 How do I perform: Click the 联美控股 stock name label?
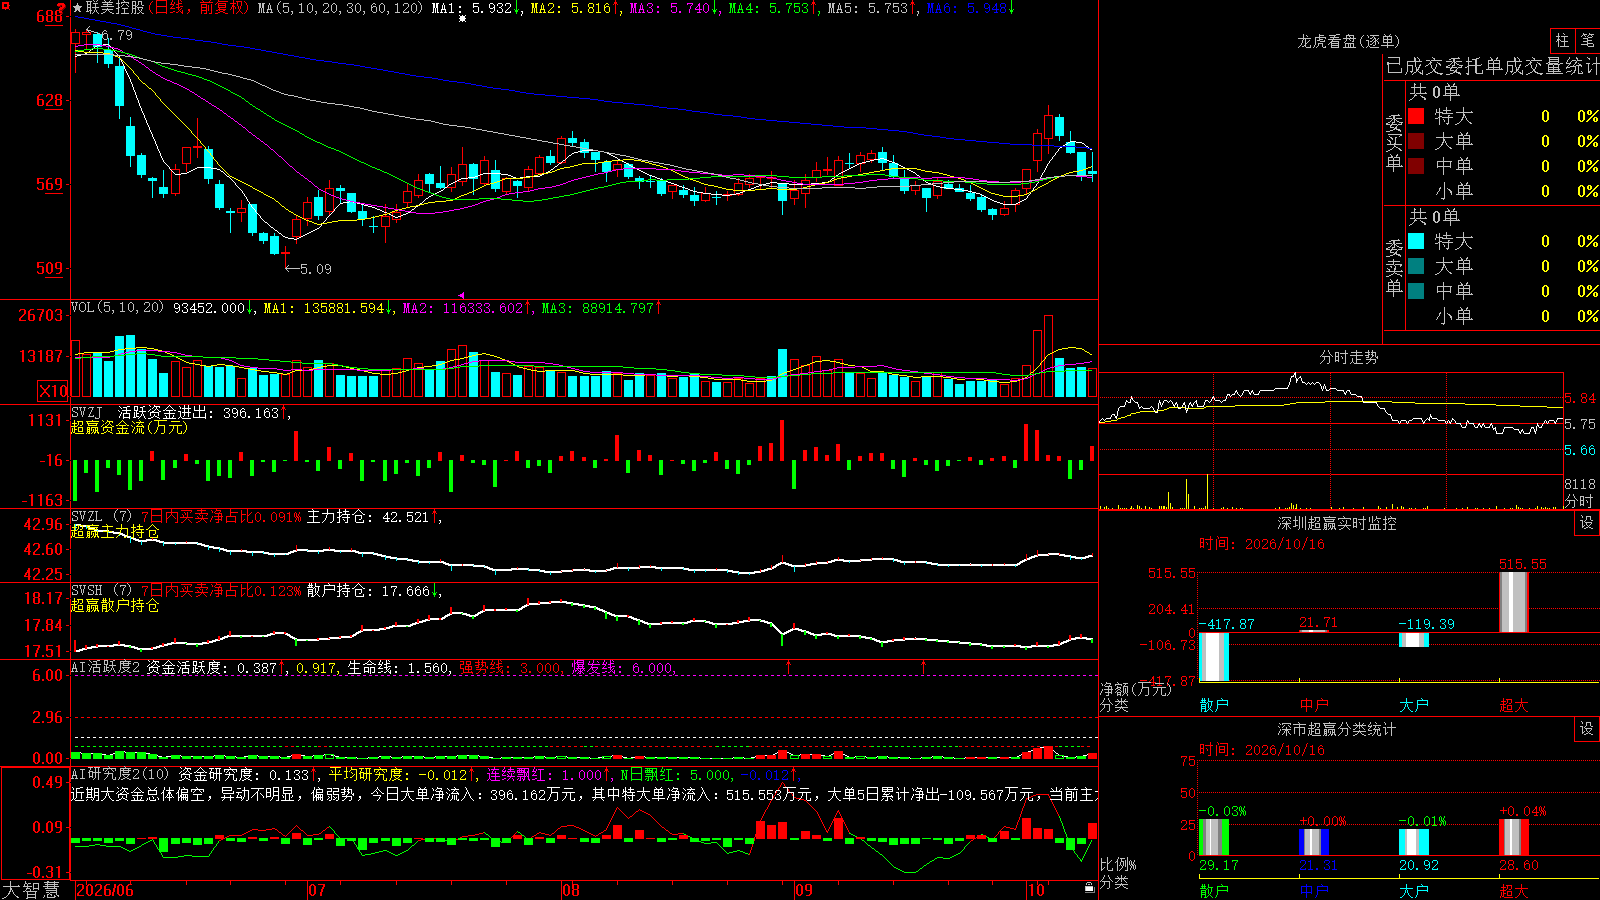point(115,8)
